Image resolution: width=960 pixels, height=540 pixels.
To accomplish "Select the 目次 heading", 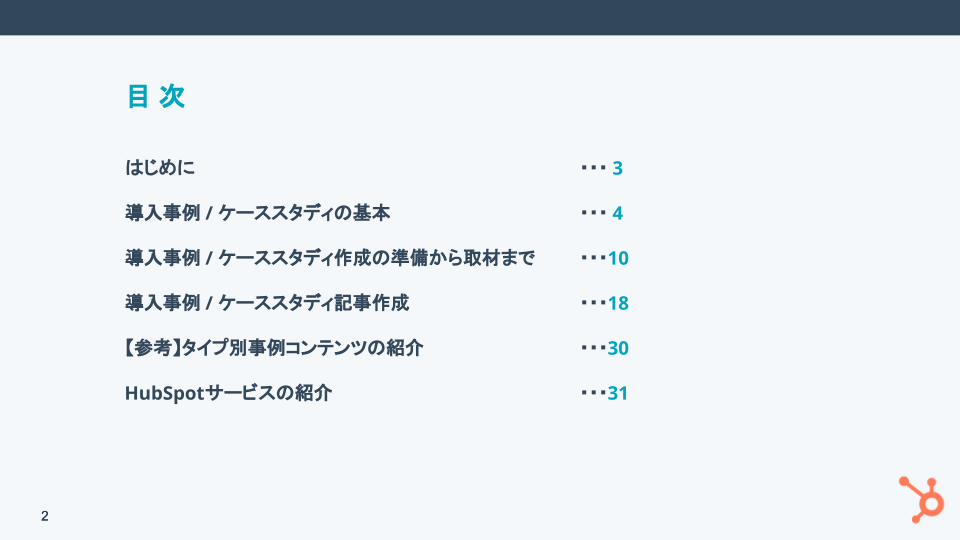I will point(155,96).
